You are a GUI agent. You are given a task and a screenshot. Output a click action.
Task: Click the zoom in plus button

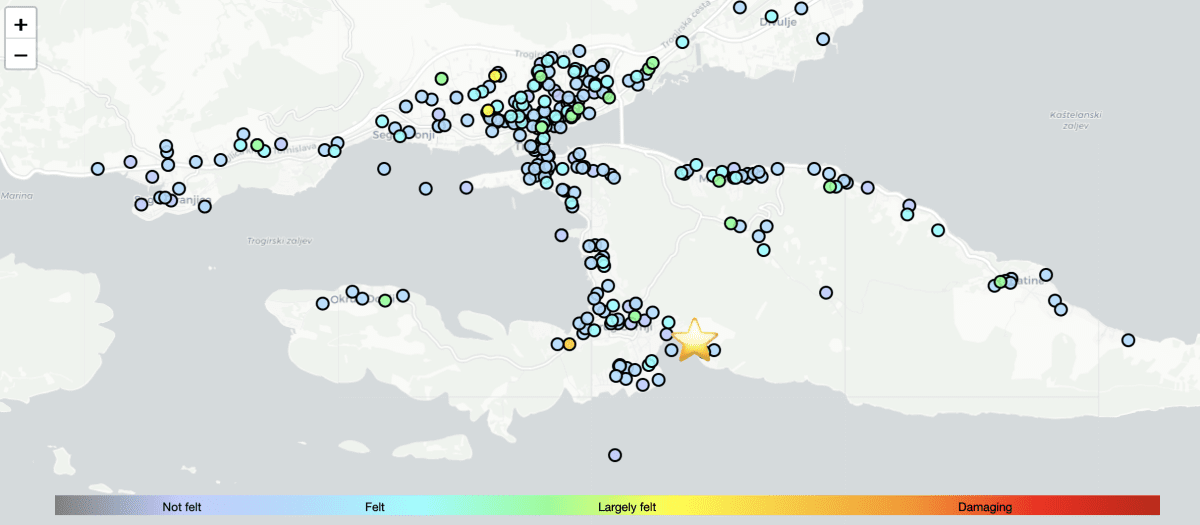[x=21, y=24]
